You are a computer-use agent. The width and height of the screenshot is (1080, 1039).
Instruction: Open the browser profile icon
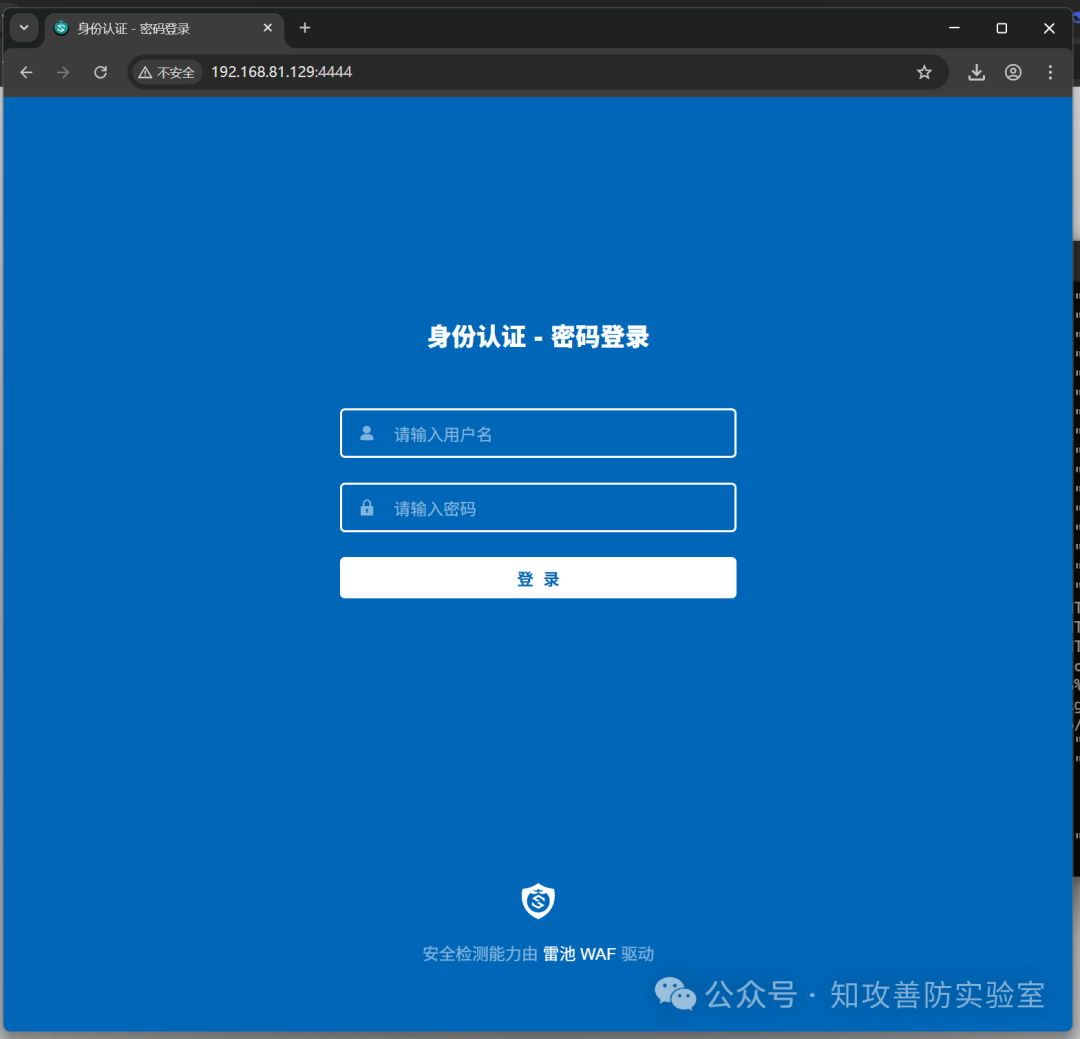pyautogui.click(x=1013, y=72)
